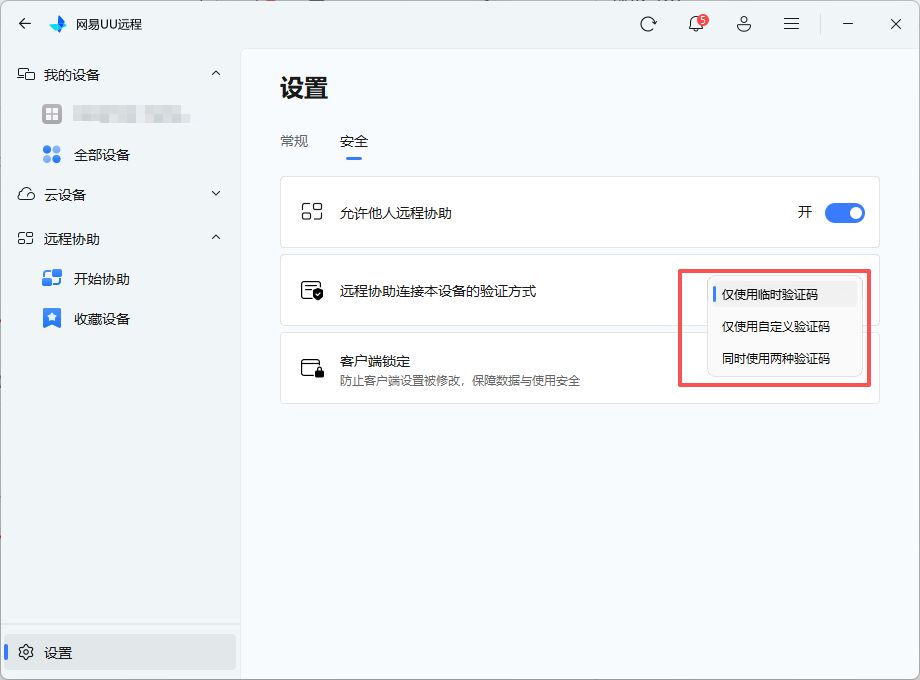Screen dimensions: 920x680
Task: Click the 客户端锁定 lock icon
Action: (x=312, y=368)
